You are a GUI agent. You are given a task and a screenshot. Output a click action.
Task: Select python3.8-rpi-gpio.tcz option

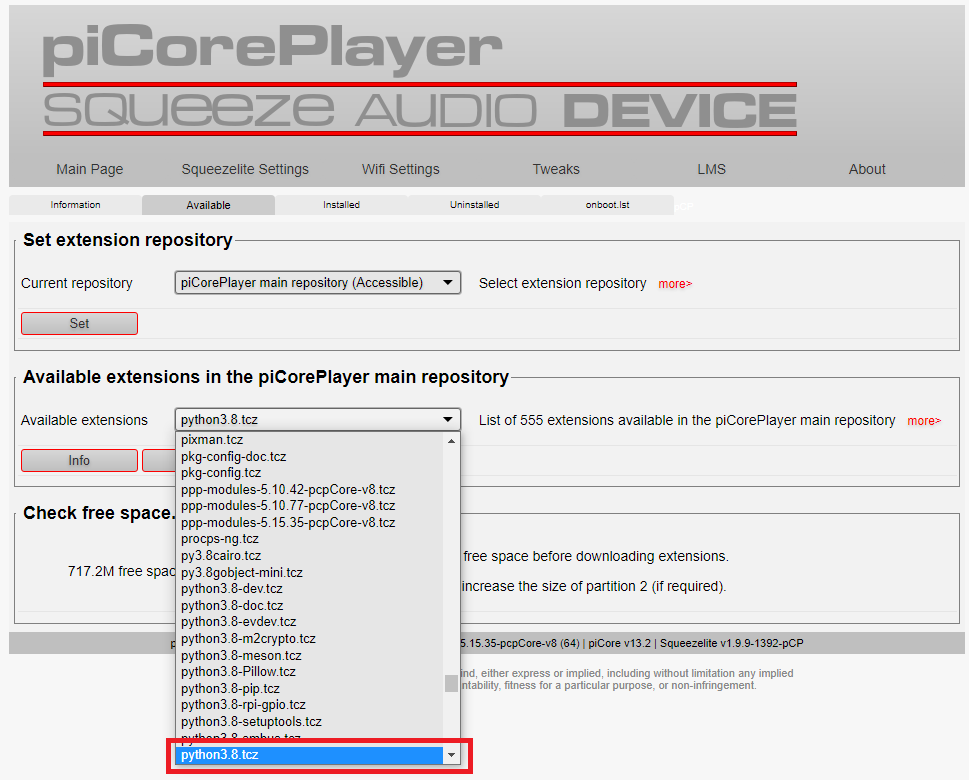tap(310, 705)
